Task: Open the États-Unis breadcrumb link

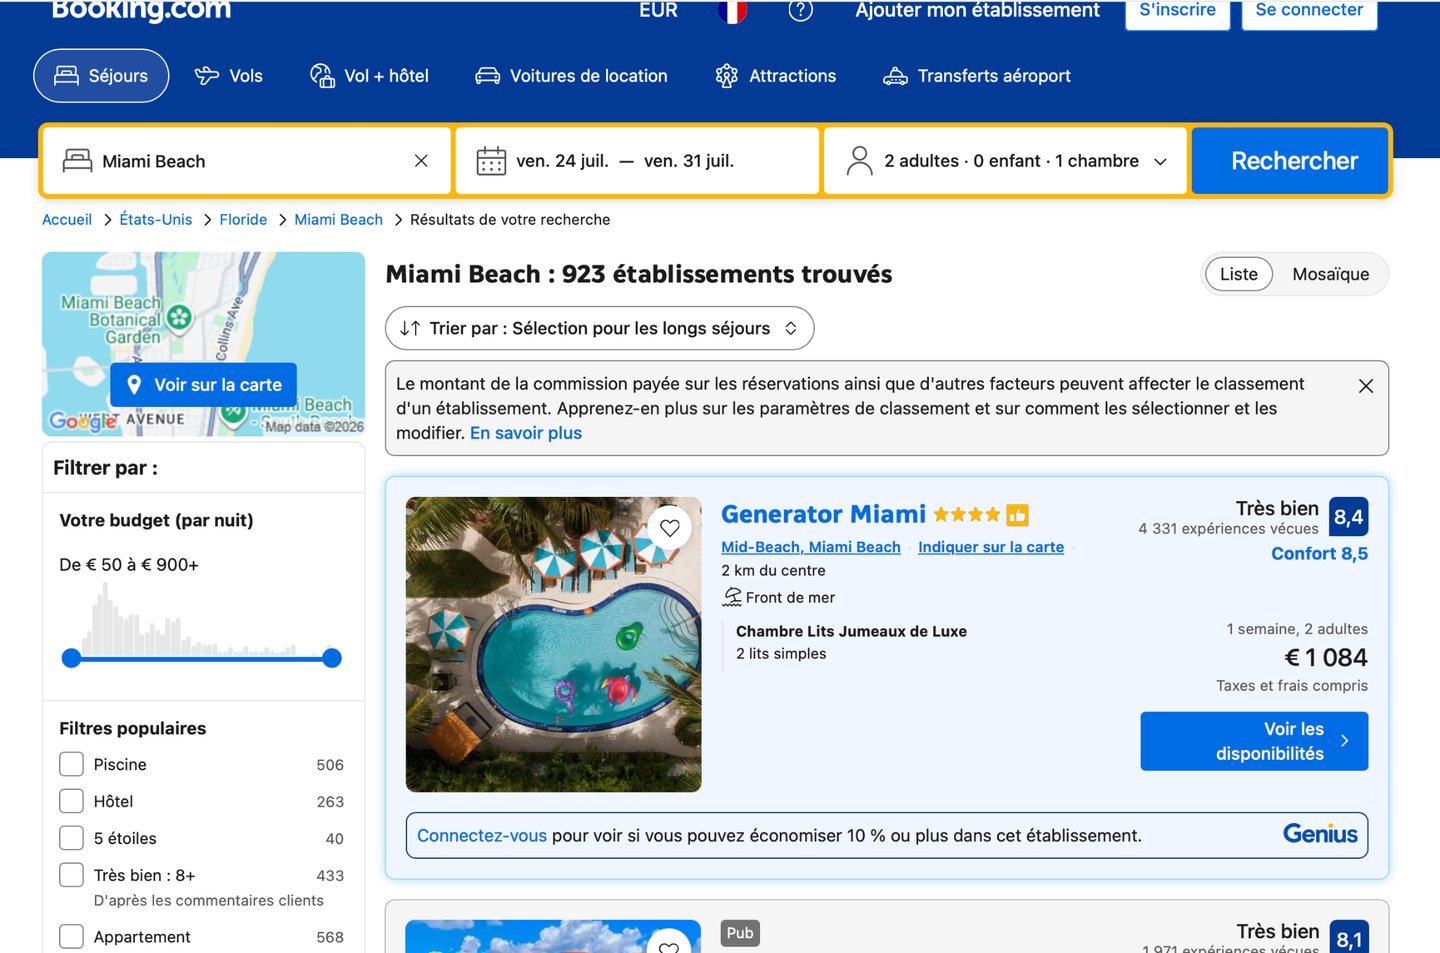Action: pyautogui.click(x=156, y=220)
